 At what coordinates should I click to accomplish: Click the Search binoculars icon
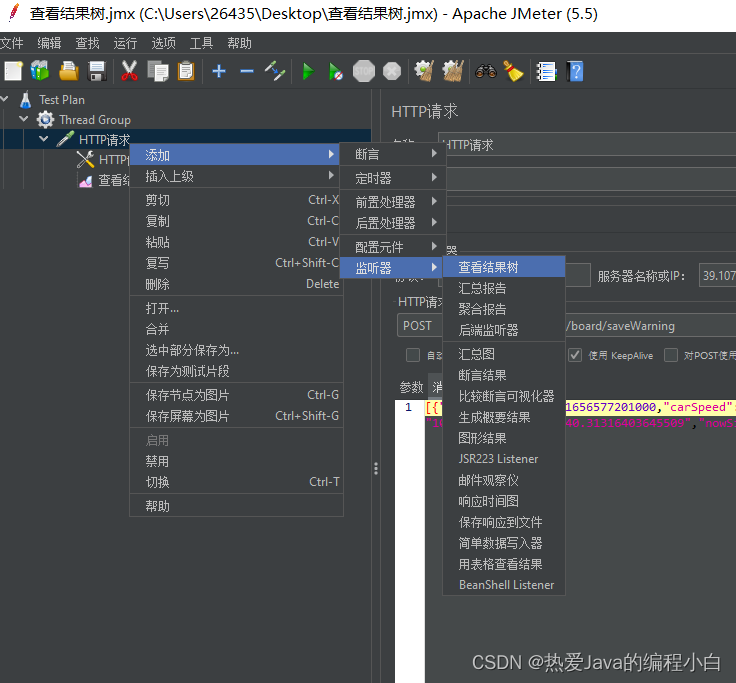tap(486, 71)
